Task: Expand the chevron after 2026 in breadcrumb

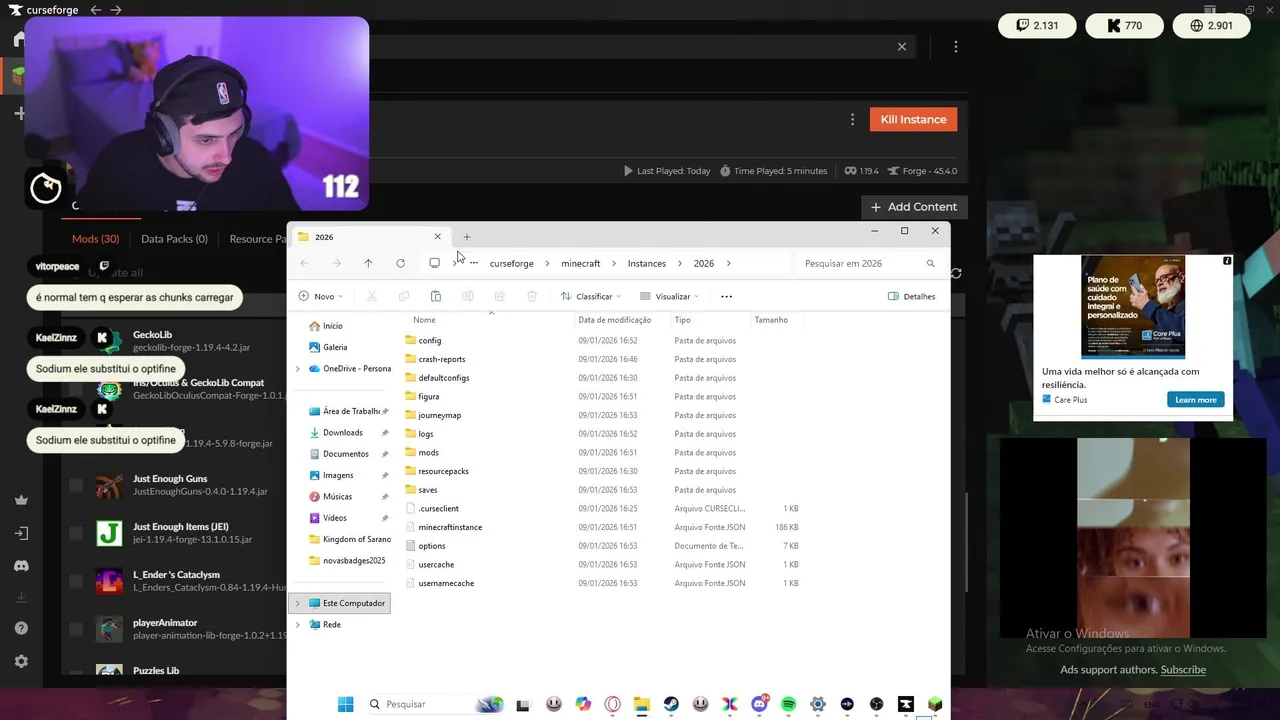Action: [729, 263]
